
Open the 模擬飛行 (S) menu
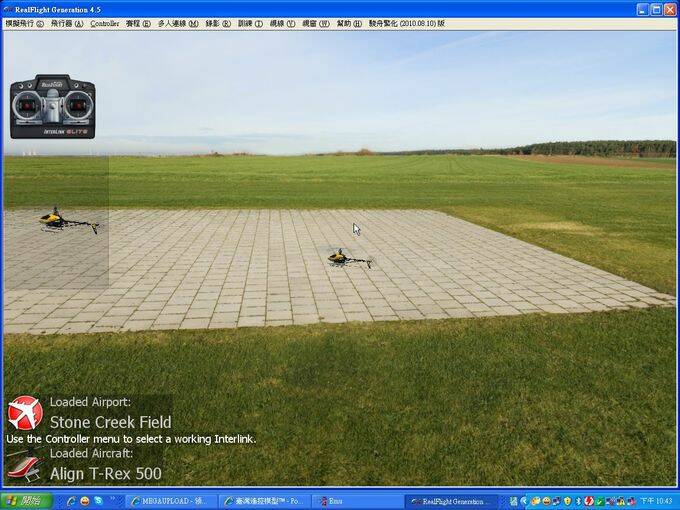[x=24, y=23]
